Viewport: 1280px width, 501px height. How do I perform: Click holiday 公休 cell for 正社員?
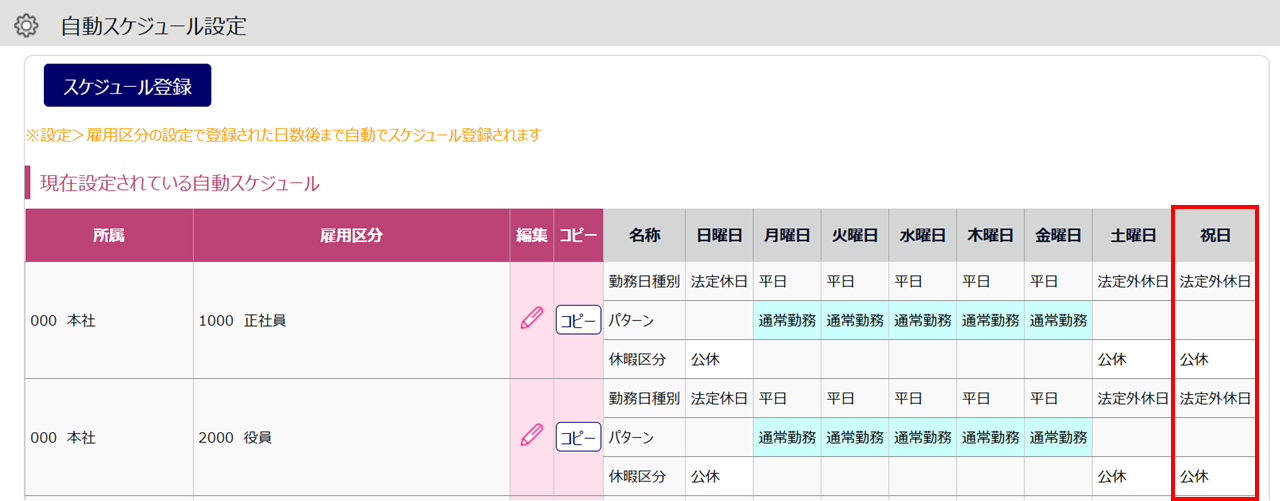pyautogui.click(x=1215, y=359)
